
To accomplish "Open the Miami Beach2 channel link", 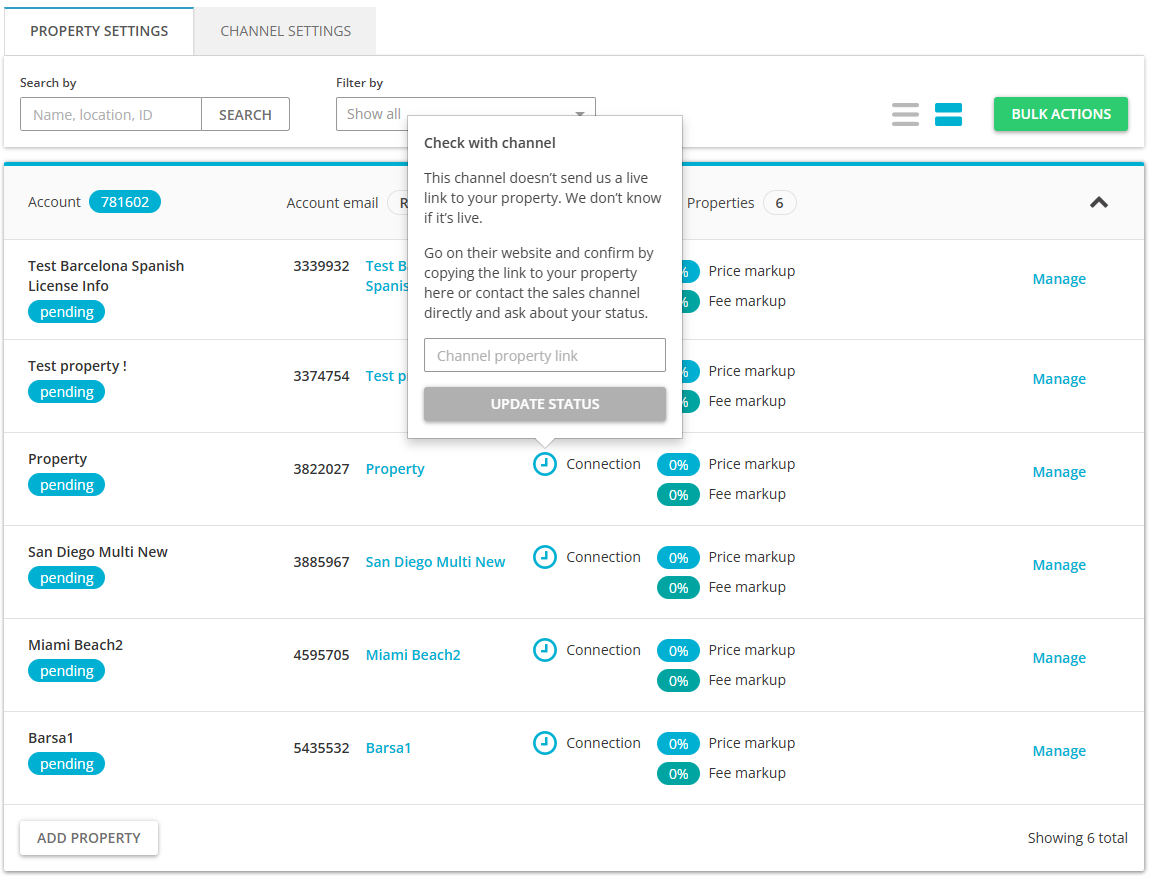I will [413, 655].
